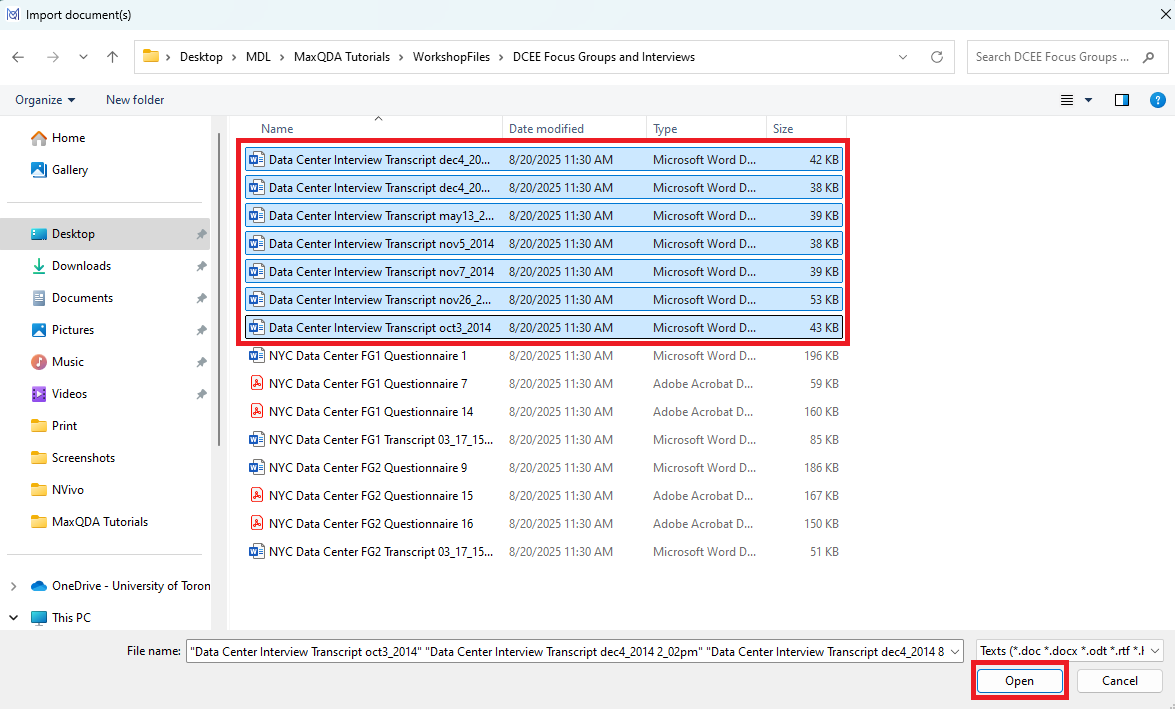Click Word icon of FG2 Questionnaire 9
The width and height of the screenshot is (1175, 709).
pyautogui.click(x=256, y=468)
